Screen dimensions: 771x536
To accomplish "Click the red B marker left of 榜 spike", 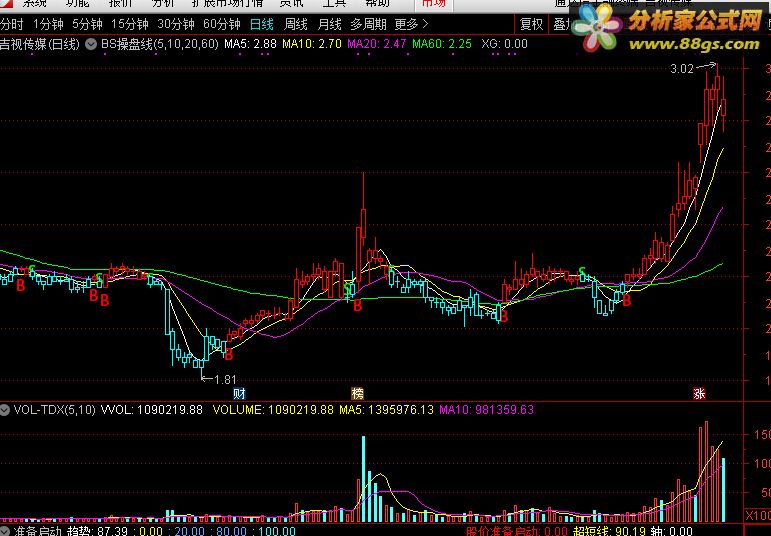I will coord(357,306).
